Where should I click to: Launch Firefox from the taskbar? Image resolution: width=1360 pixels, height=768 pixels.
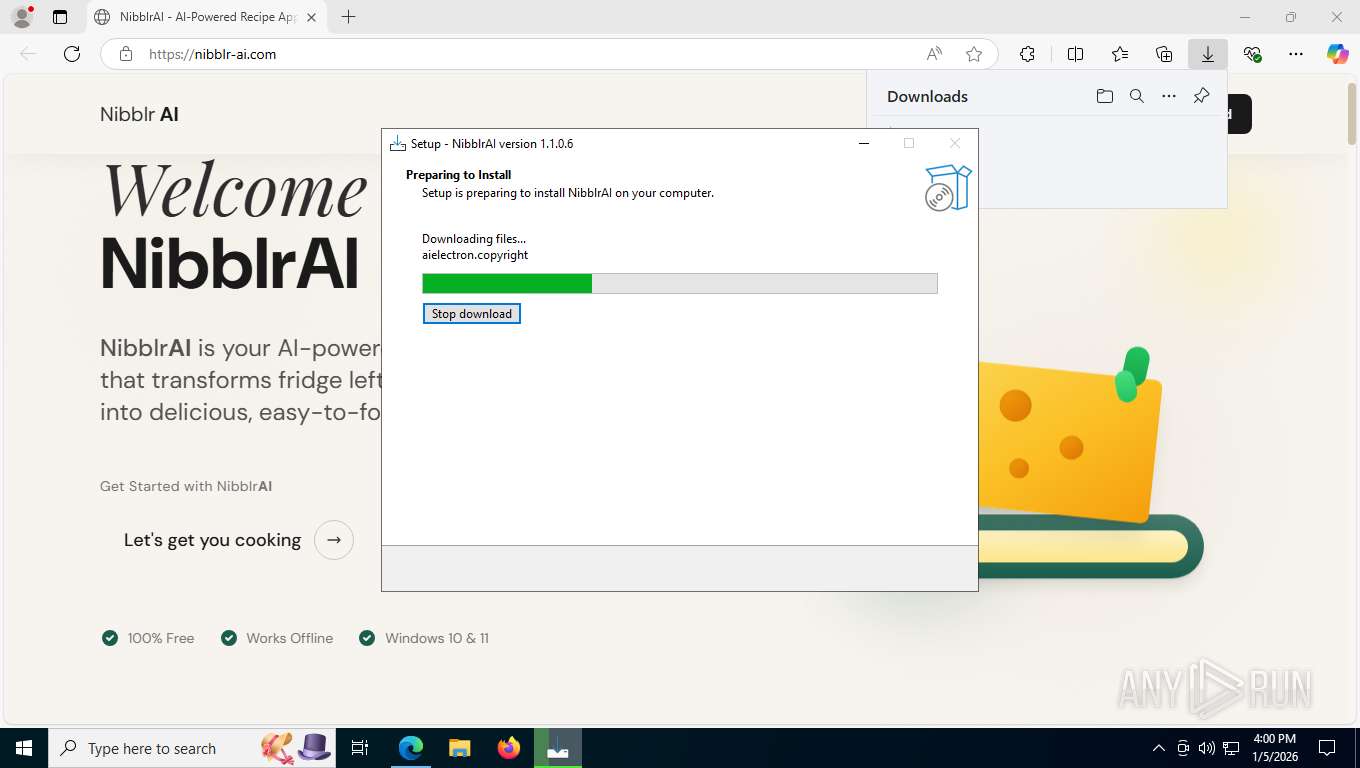point(509,748)
